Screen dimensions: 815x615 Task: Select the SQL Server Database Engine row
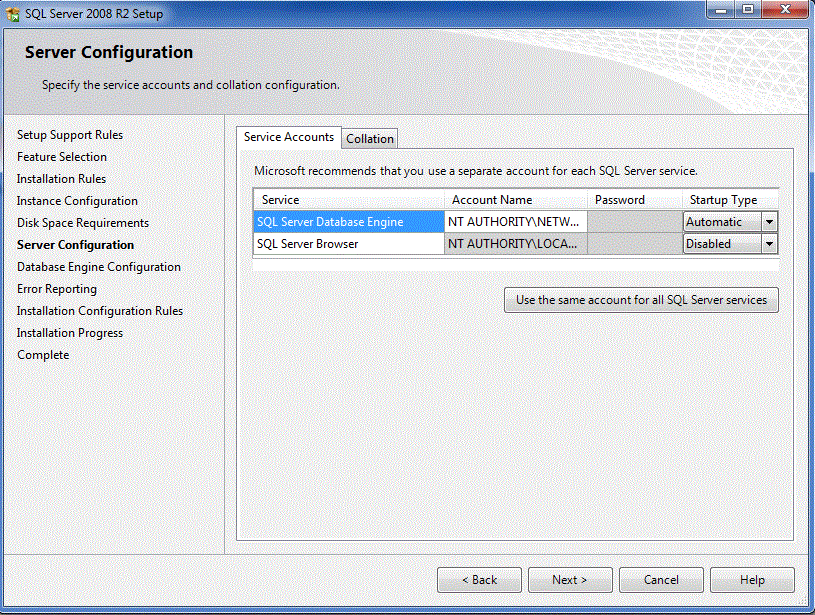pos(349,222)
